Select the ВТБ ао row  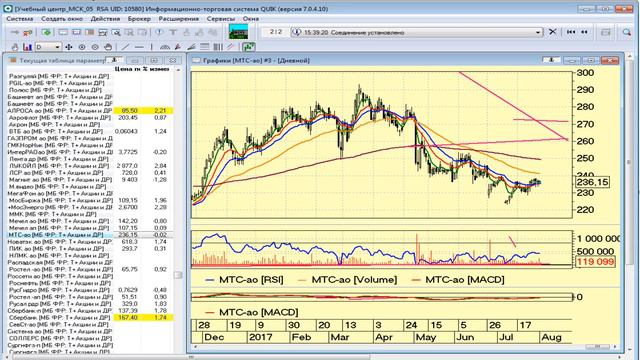(90, 131)
